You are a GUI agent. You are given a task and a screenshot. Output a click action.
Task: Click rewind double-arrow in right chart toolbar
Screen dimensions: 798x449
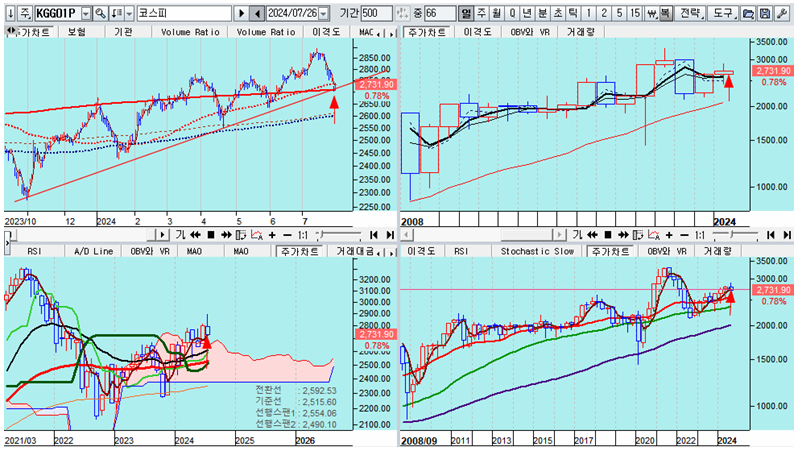coord(592,235)
